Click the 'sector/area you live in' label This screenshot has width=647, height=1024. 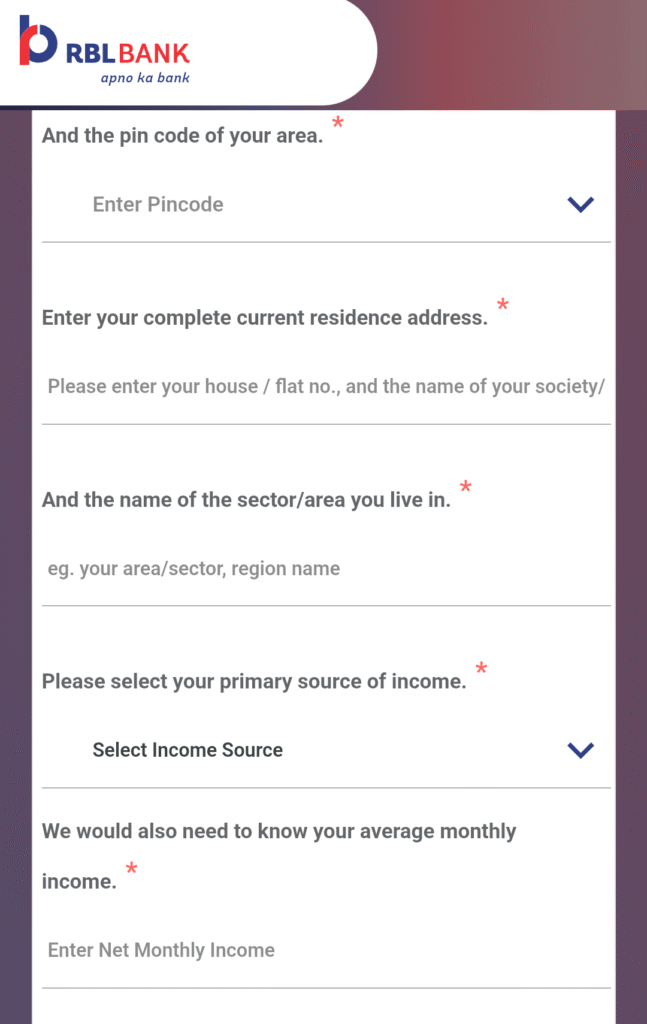pyautogui.click(x=247, y=500)
